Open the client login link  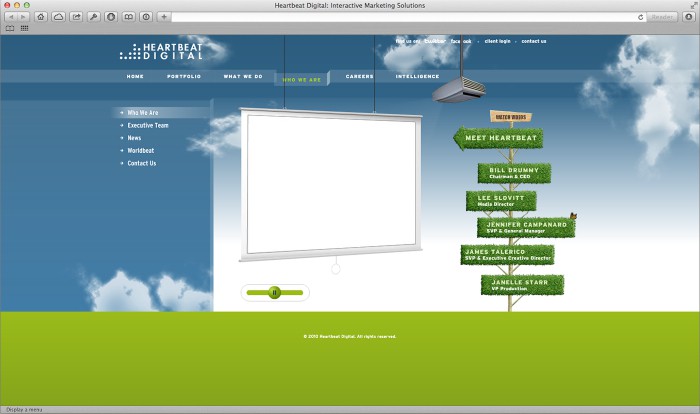[497, 41]
